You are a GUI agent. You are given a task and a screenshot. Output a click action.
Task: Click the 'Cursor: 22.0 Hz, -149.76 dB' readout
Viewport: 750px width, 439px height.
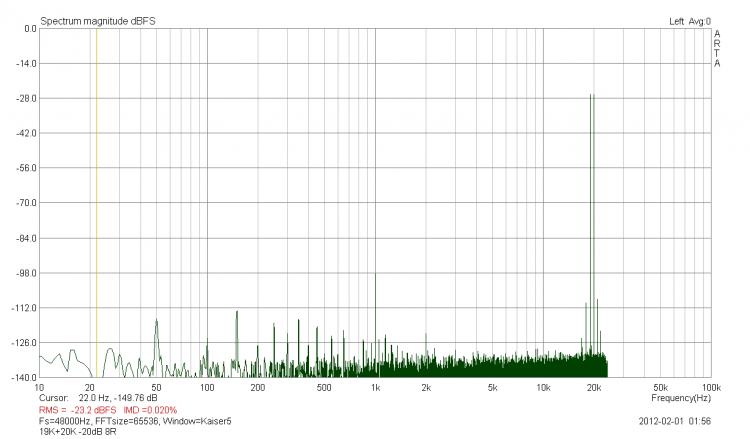[98, 398]
